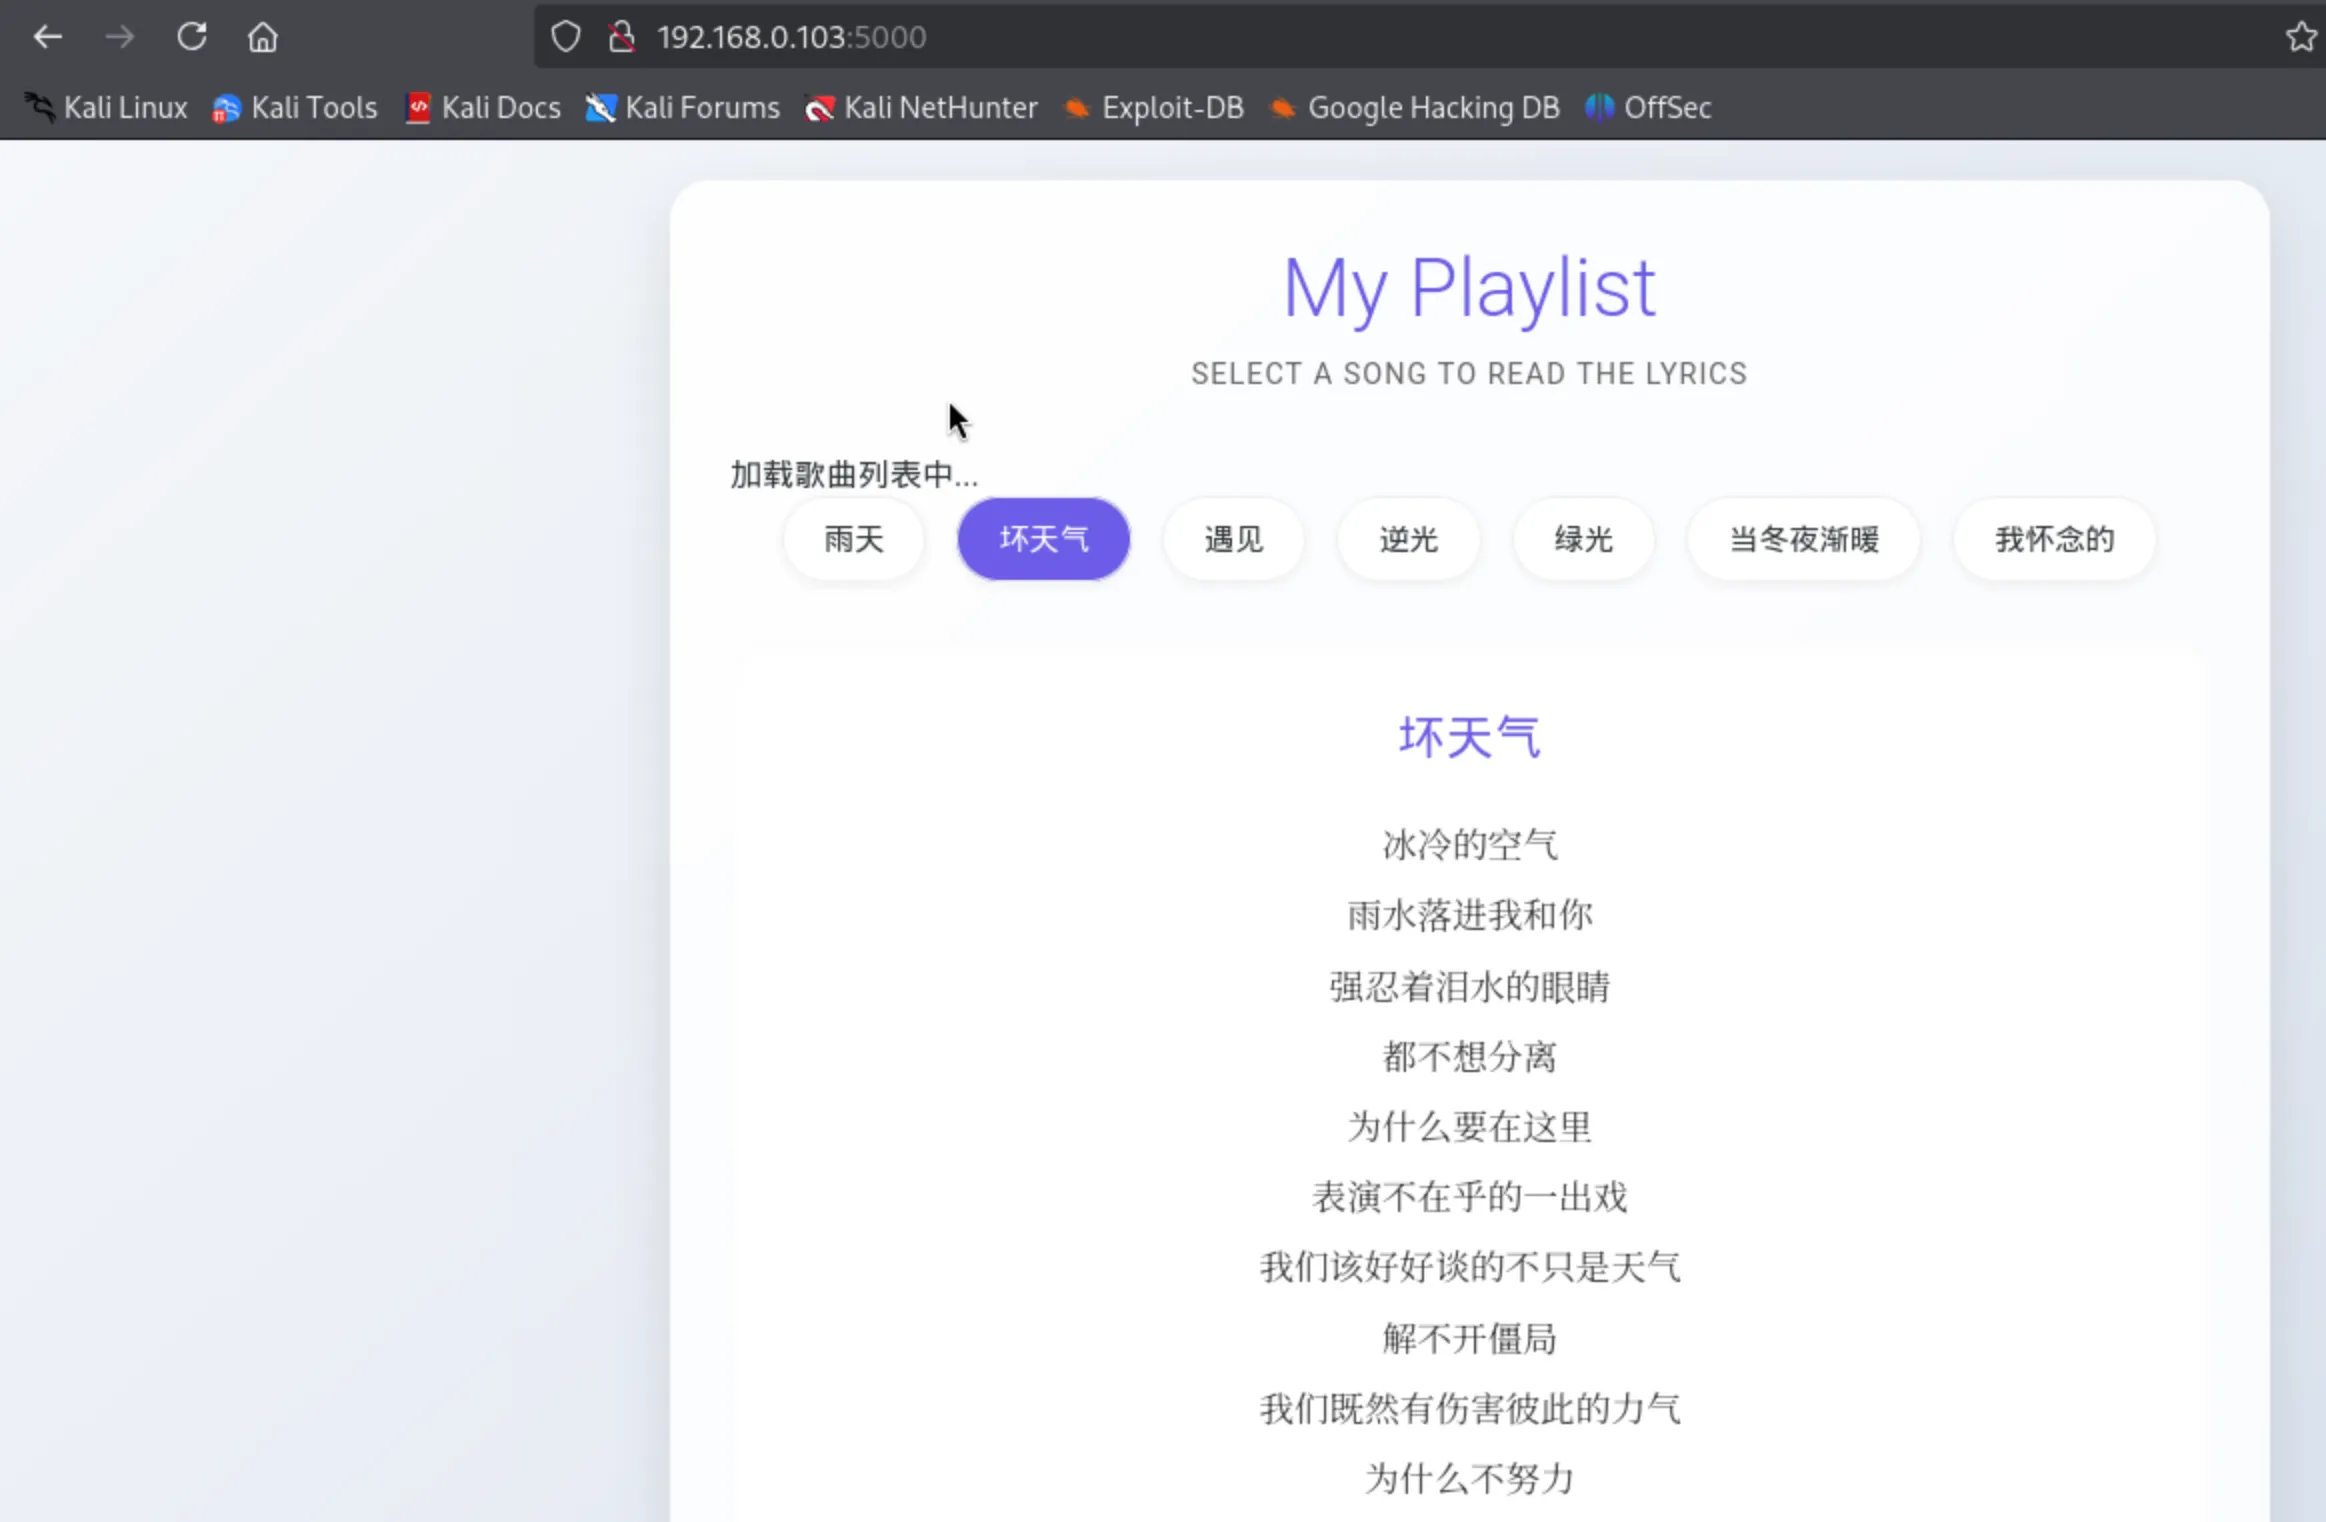This screenshot has width=2326, height=1522.
Task: Show lyrics for 绿光
Action: [1583, 539]
